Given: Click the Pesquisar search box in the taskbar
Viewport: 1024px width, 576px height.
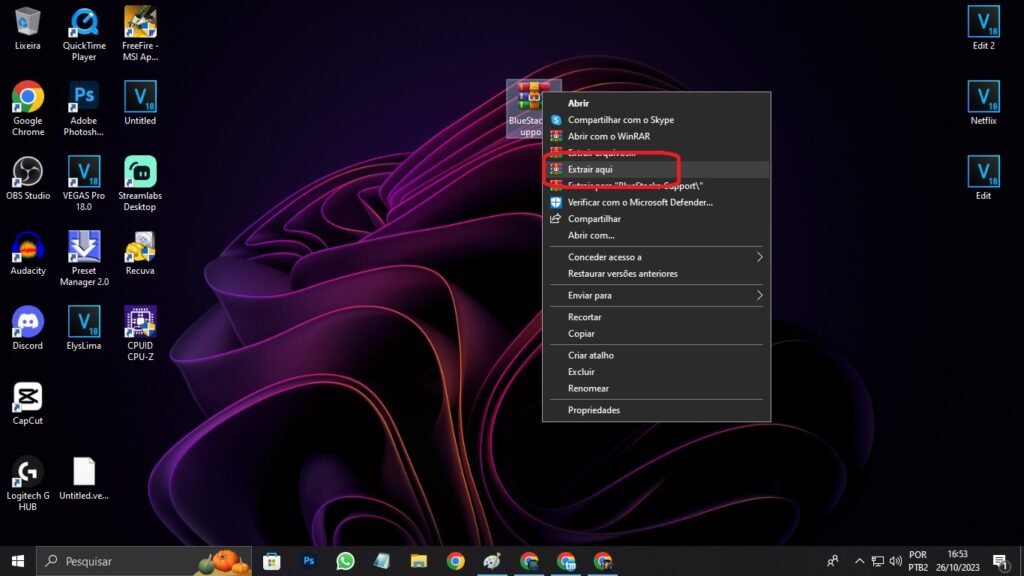Looking at the screenshot, I should click(x=130, y=561).
